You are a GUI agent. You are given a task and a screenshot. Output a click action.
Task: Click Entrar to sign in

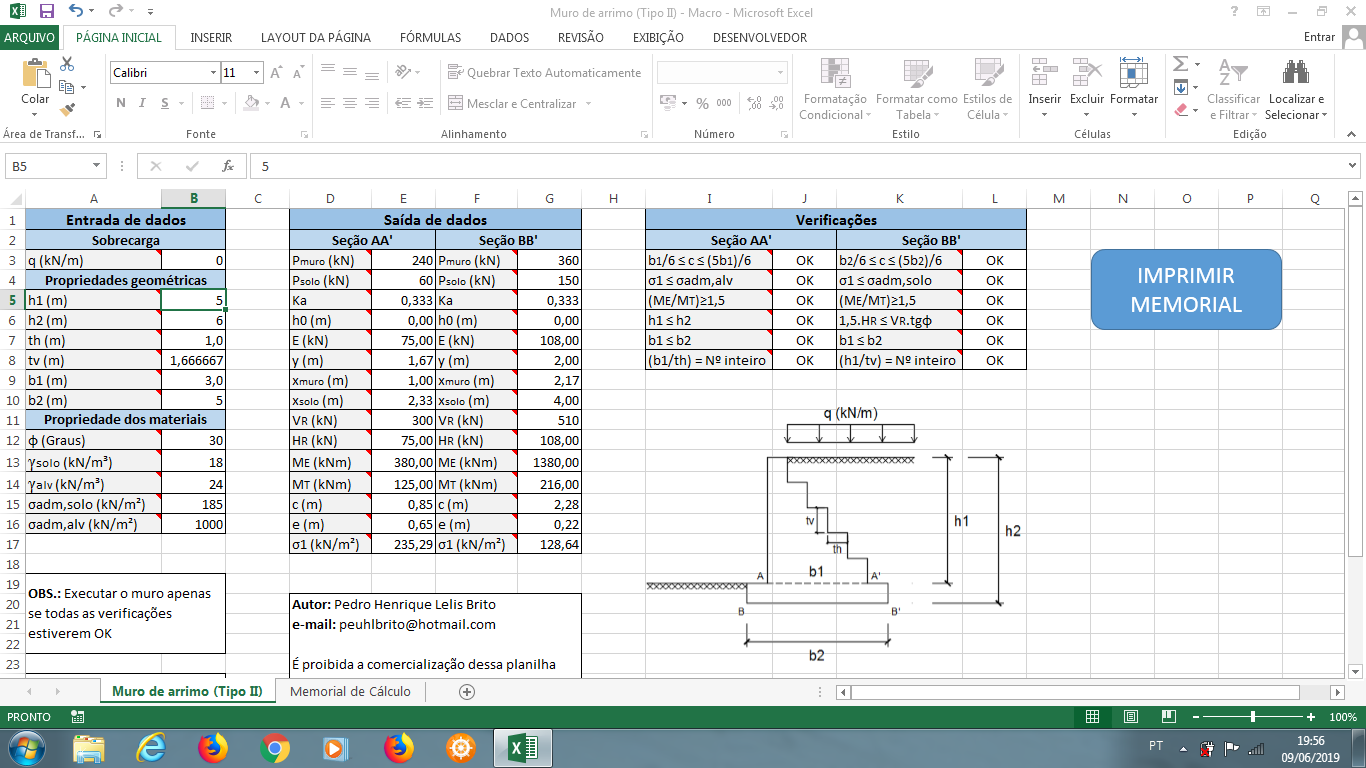tap(1320, 37)
